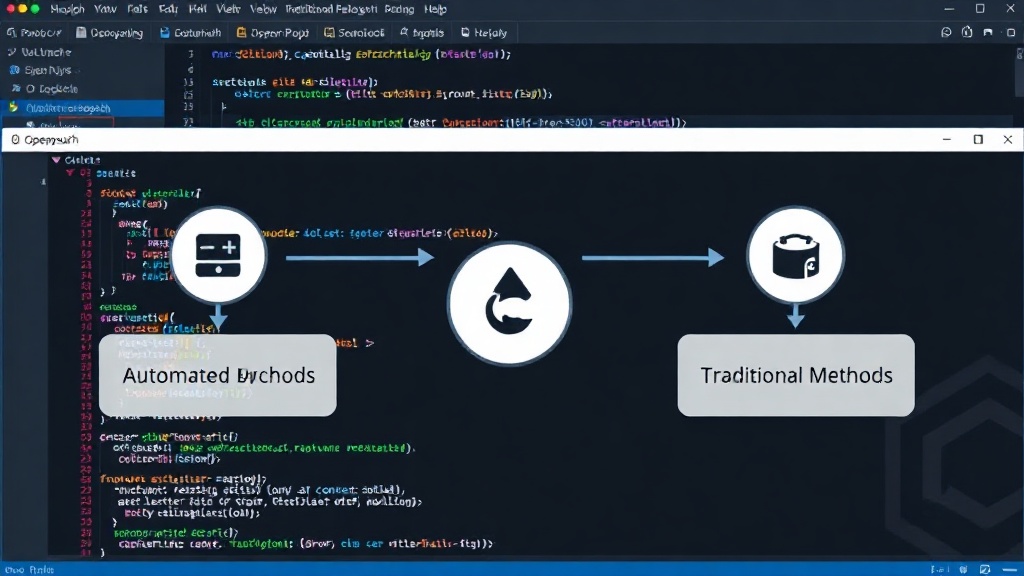Image resolution: width=1024 pixels, height=576 pixels.
Task: Click the status bar icon at bottom right
Action: click(x=985, y=569)
